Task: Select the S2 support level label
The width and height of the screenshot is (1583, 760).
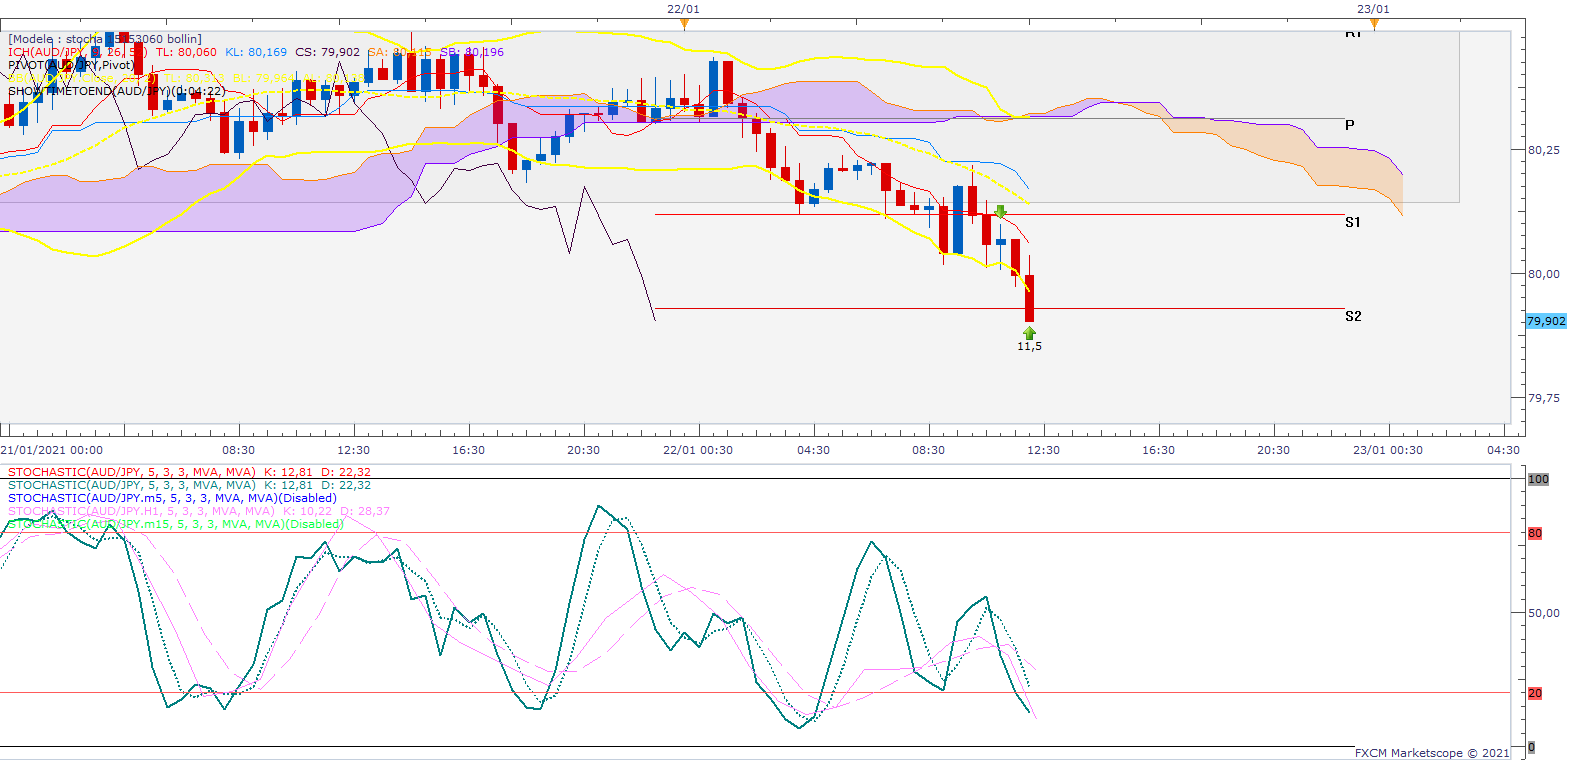Action: (1353, 316)
